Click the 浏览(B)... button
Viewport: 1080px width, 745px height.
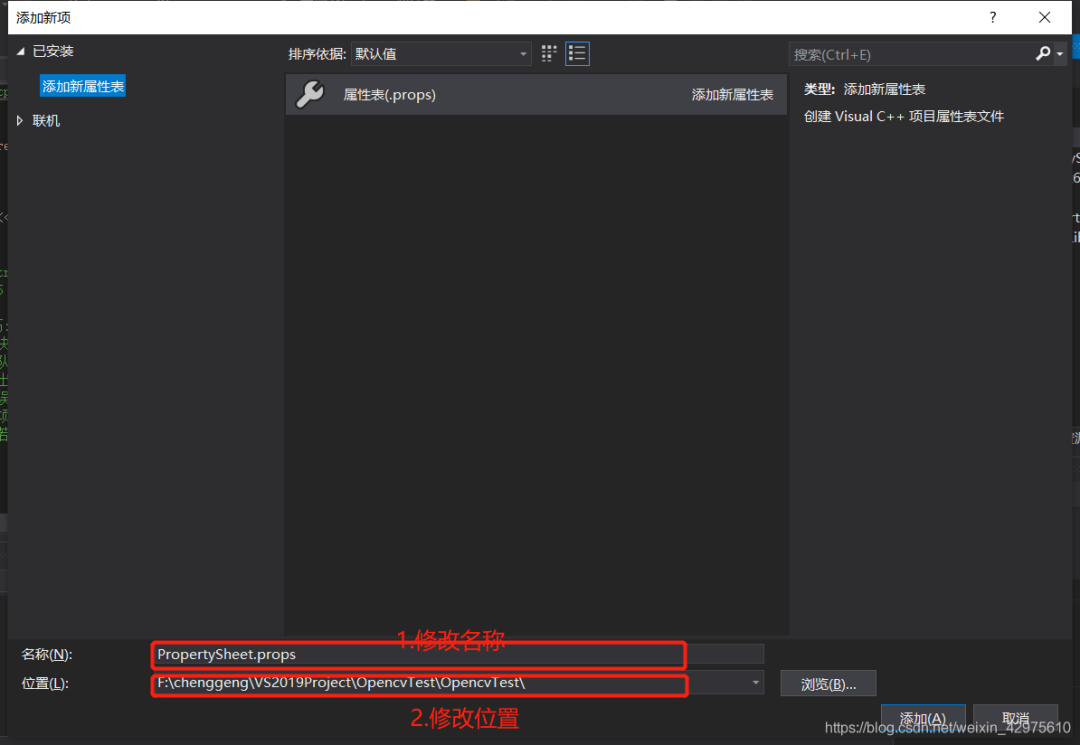click(828, 684)
